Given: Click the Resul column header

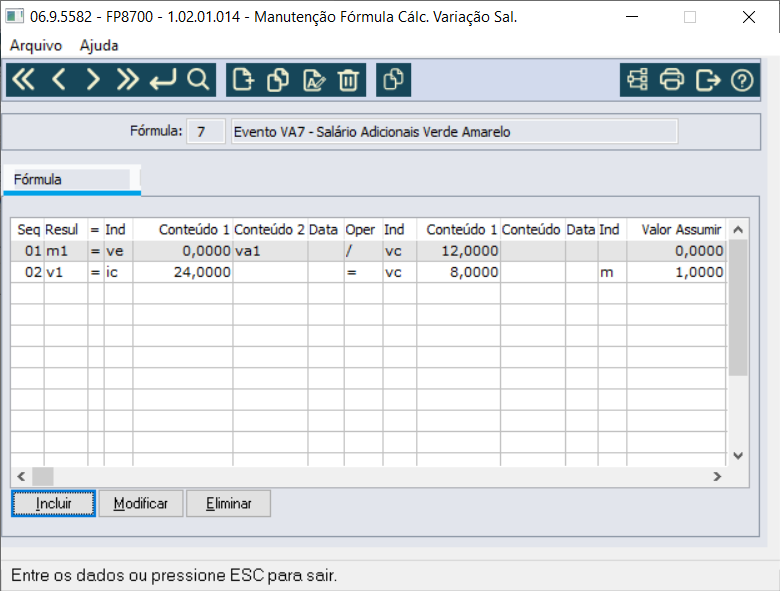Looking at the screenshot, I should [66, 229].
